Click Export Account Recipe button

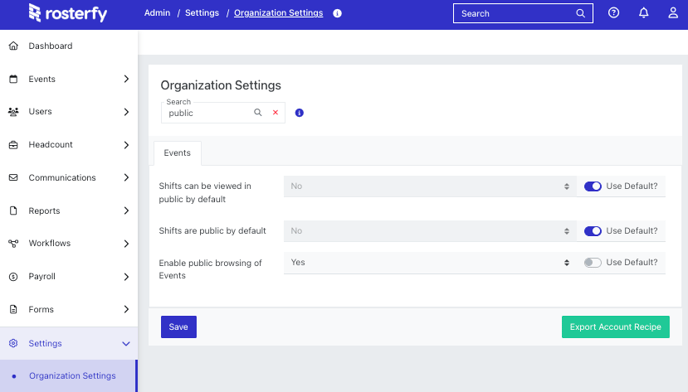tap(615, 327)
